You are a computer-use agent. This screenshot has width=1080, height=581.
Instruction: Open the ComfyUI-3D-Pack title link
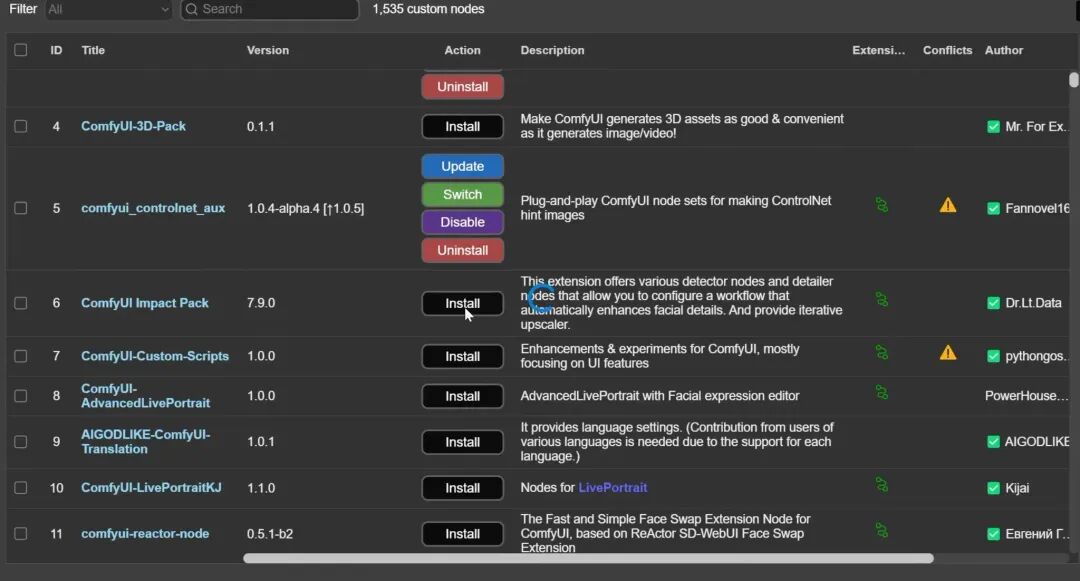134,126
